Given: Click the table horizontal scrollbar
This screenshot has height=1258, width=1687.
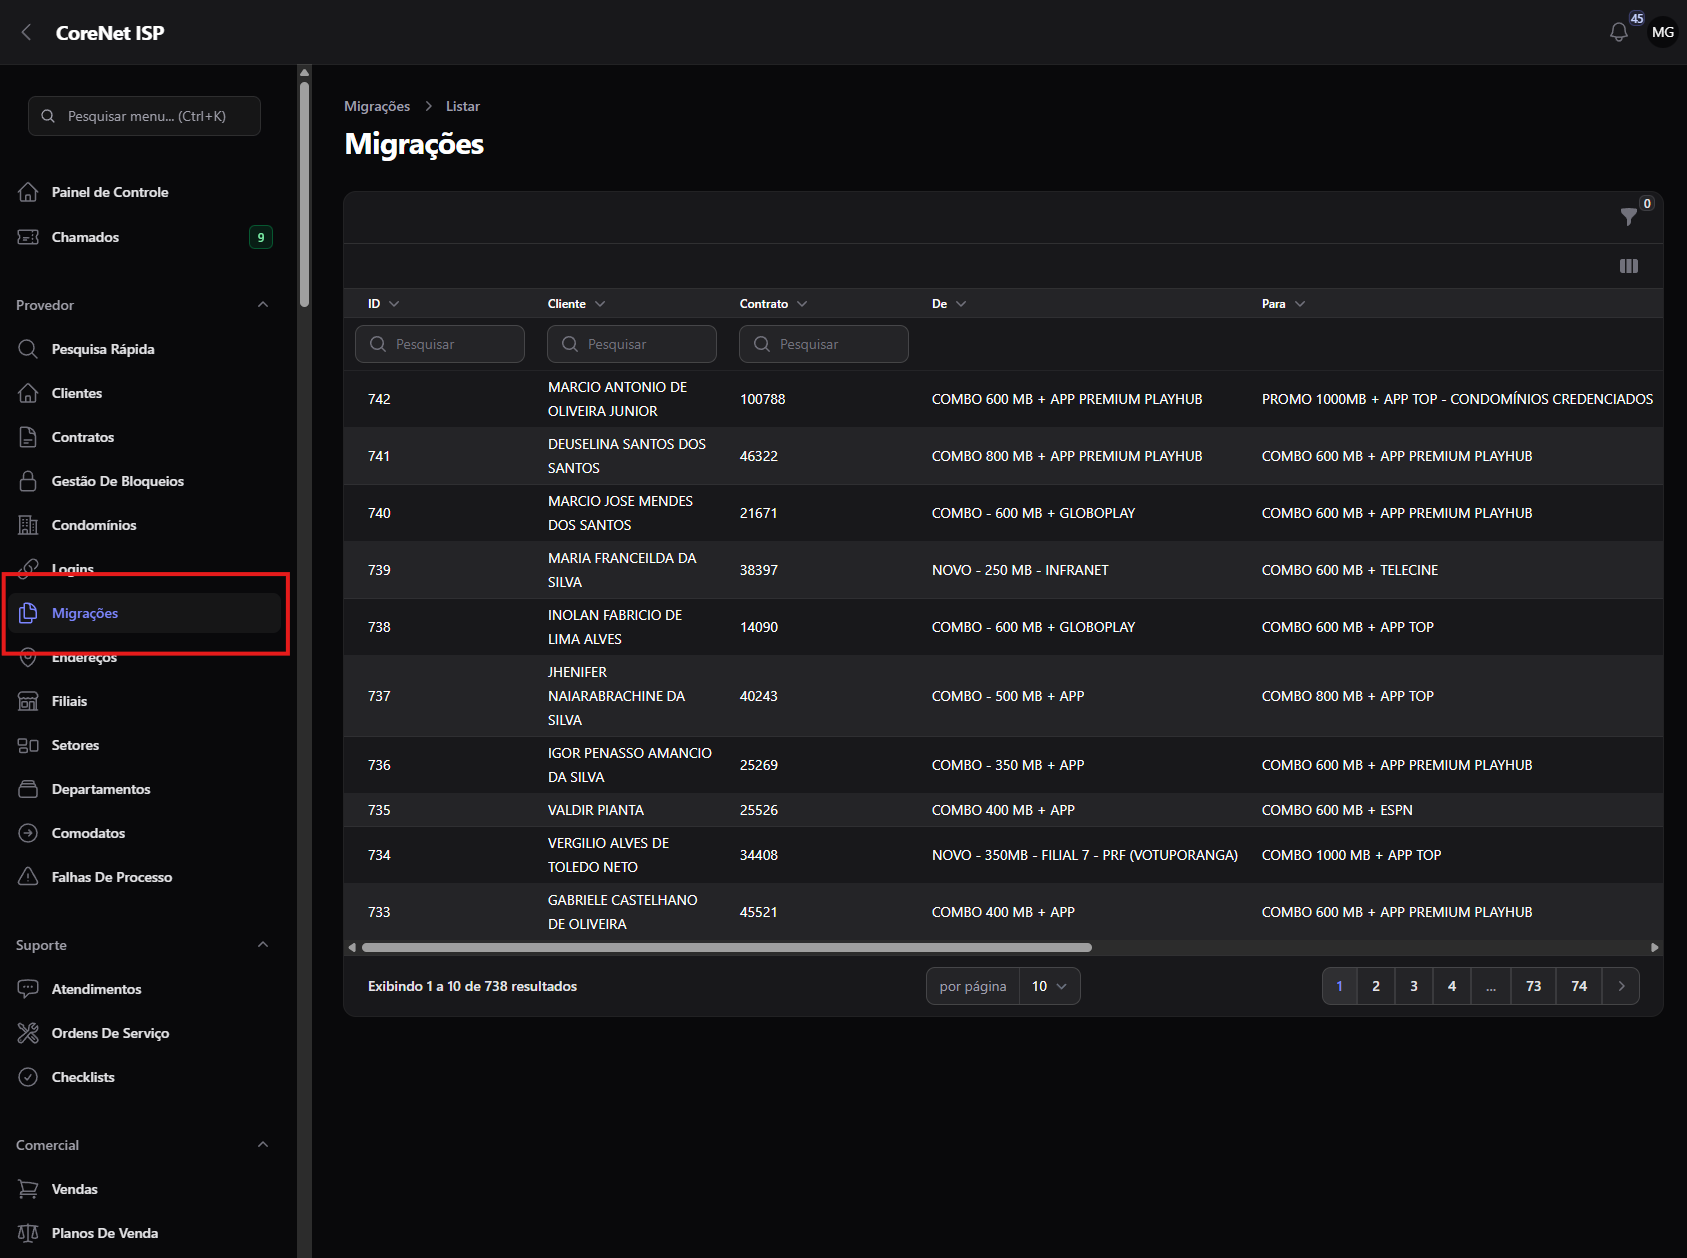Looking at the screenshot, I should 727,947.
